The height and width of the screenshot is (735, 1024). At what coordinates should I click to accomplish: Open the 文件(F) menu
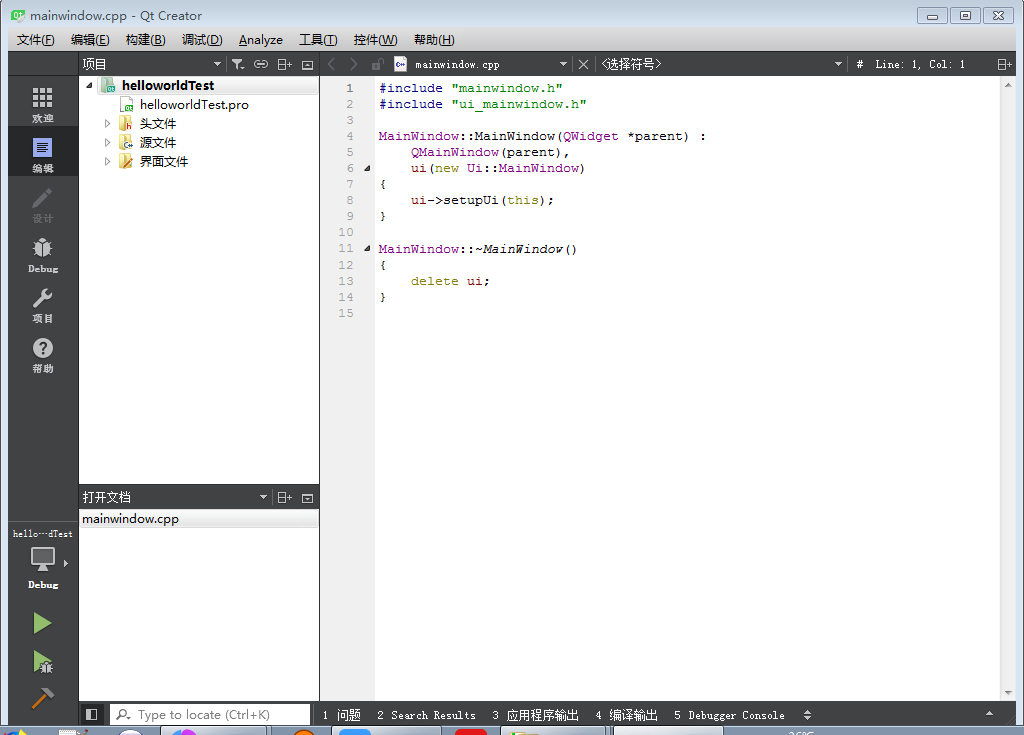coord(35,40)
